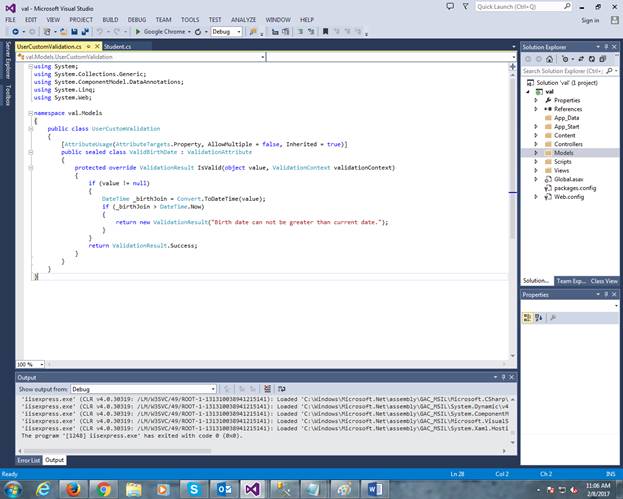Click the Home icon in Solution Explorer
The image size is (623, 499).
[549, 58]
